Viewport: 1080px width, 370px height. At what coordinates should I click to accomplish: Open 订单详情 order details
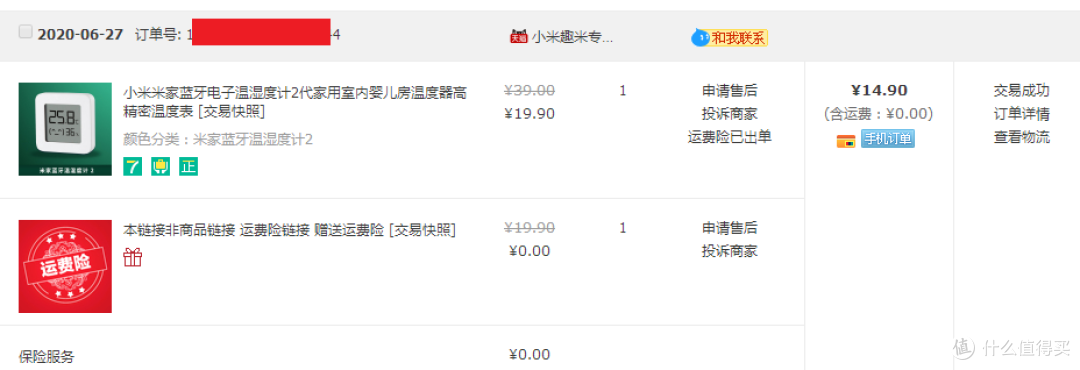tap(1021, 114)
